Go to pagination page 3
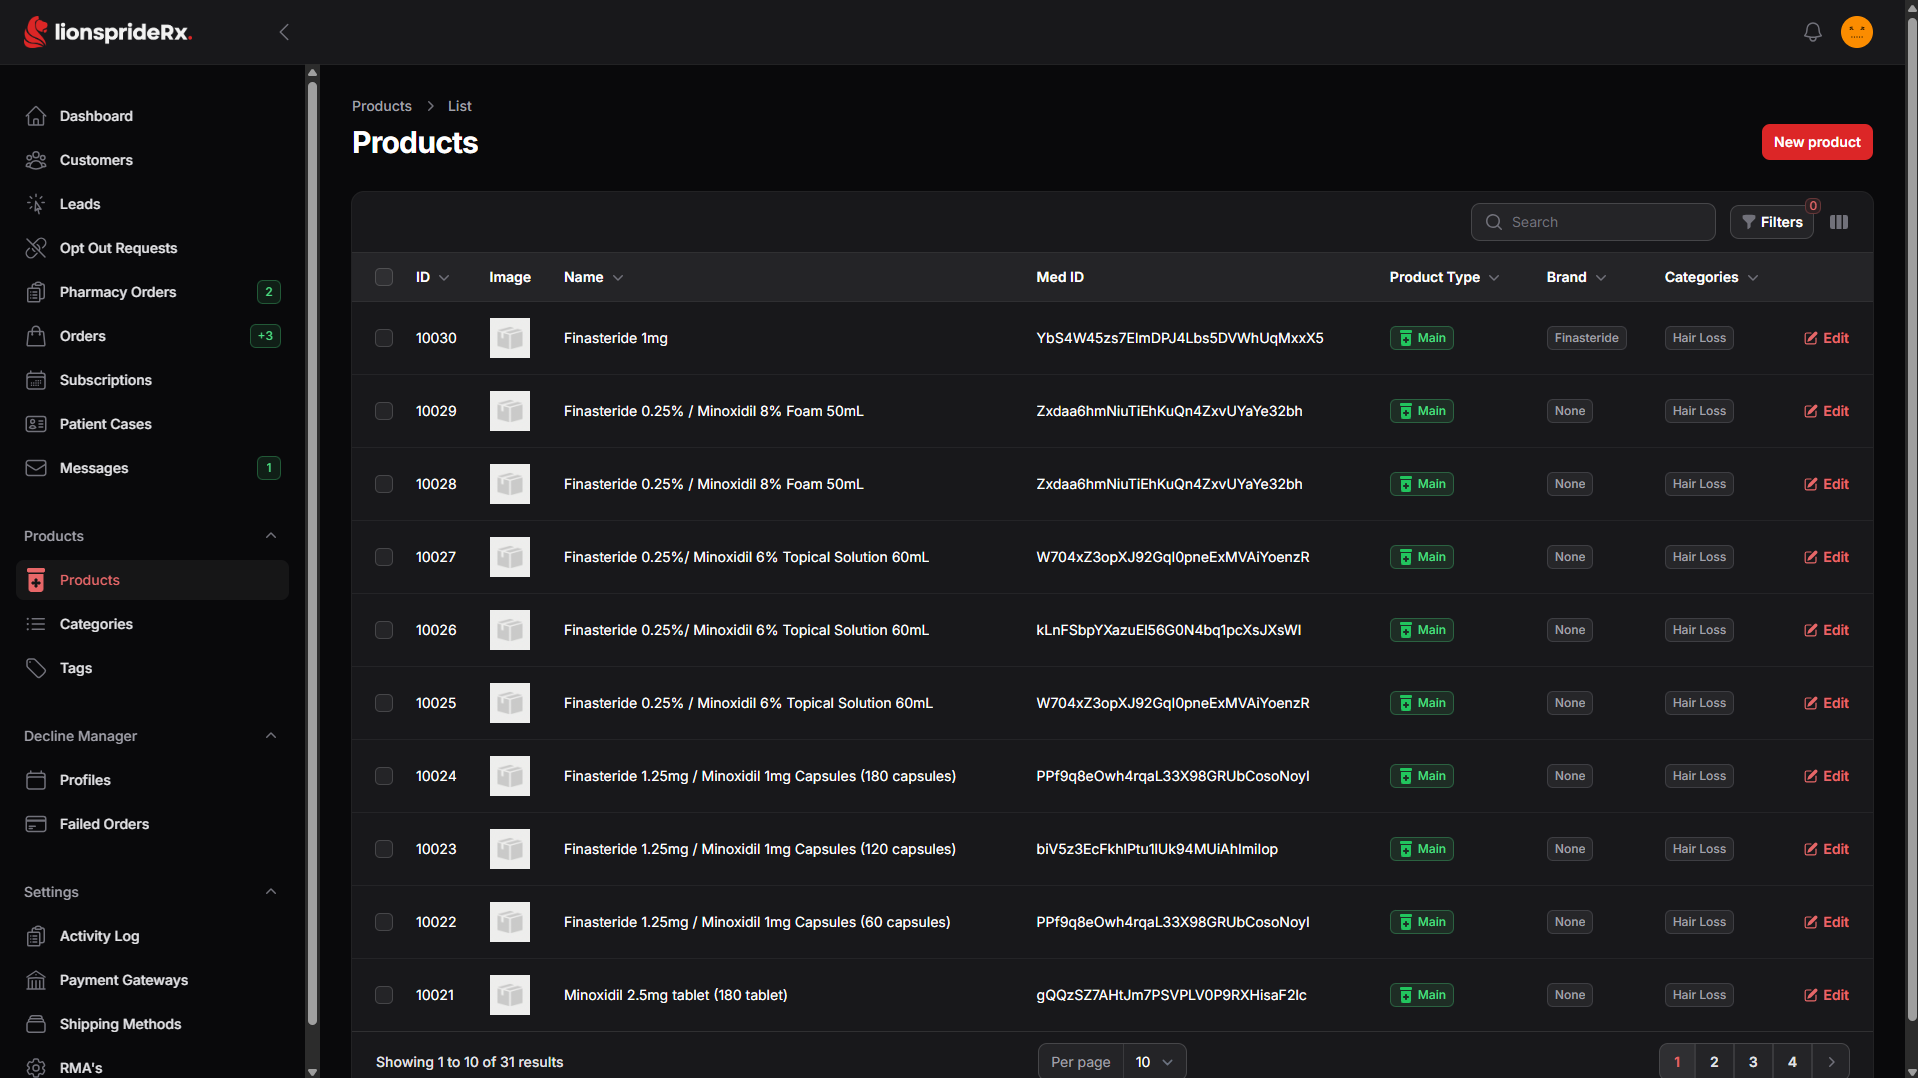1918x1078 pixels. 1752,1062
